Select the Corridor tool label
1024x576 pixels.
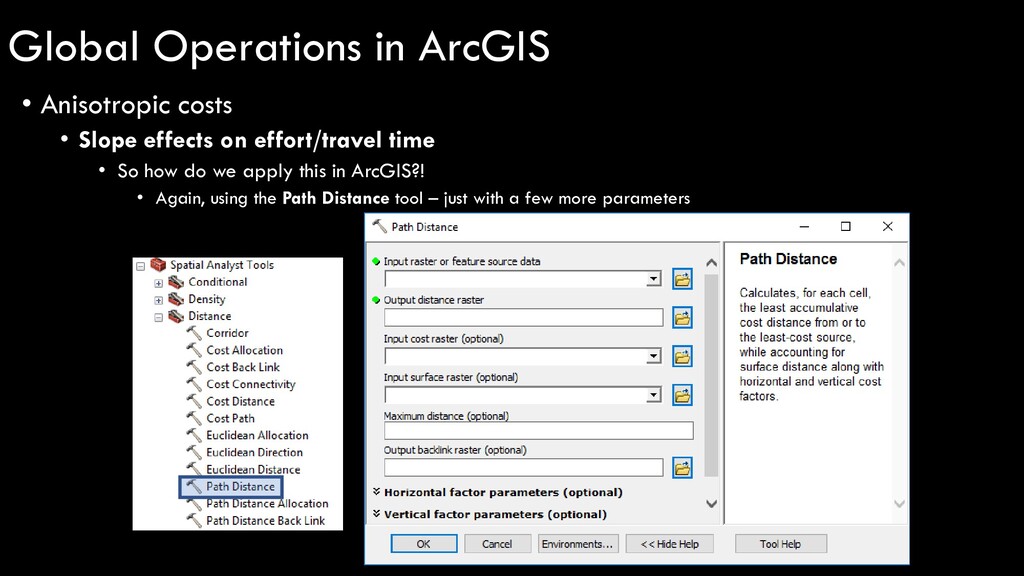(227, 333)
